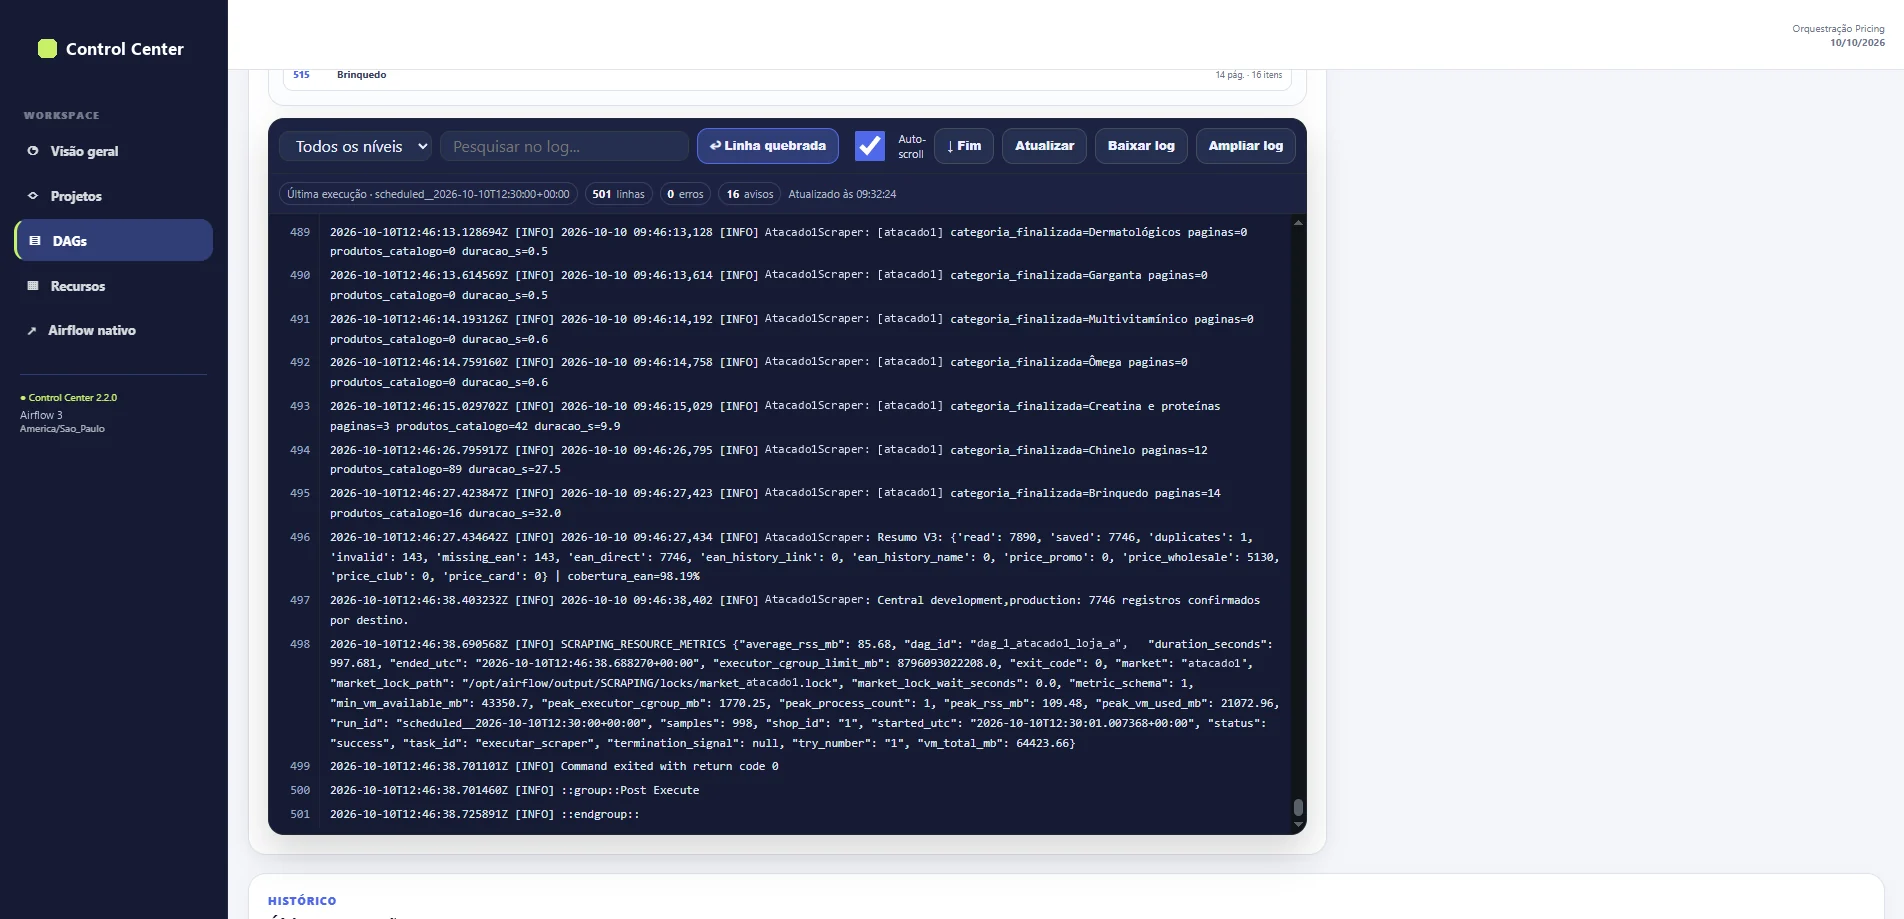Image resolution: width=1904 pixels, height=919 pixels.
Task: Click the 0 erros chip
Action: (x=685, y=194)
